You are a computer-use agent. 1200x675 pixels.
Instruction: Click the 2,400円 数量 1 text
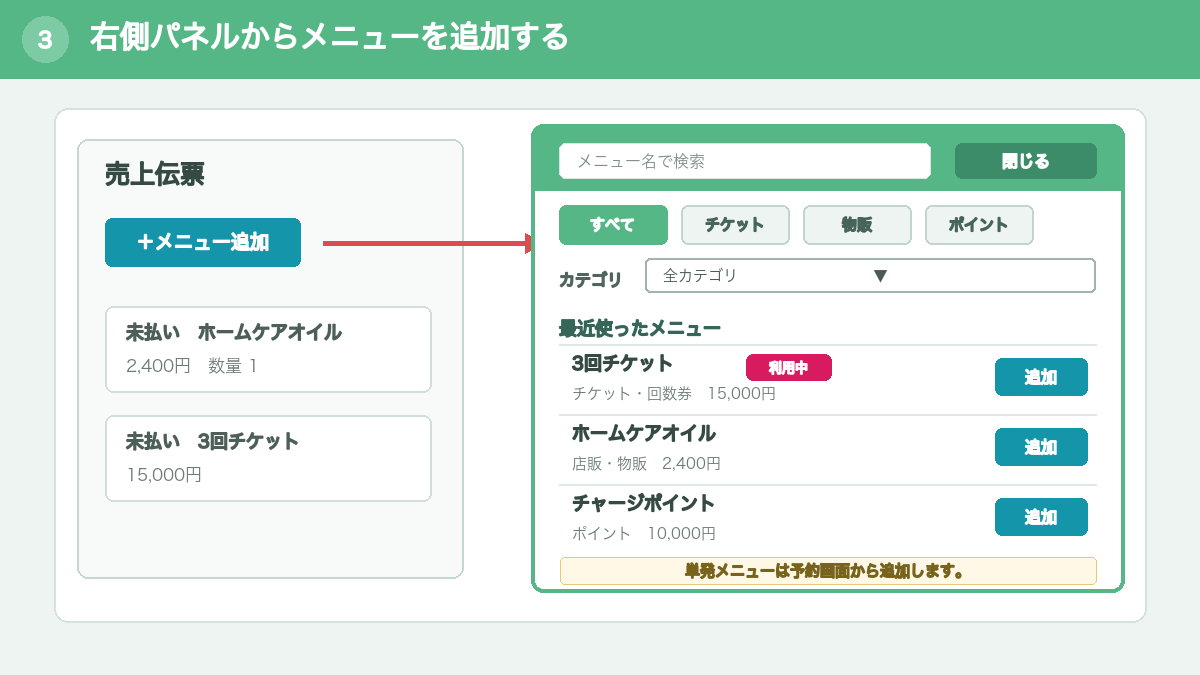pos(192,366)
